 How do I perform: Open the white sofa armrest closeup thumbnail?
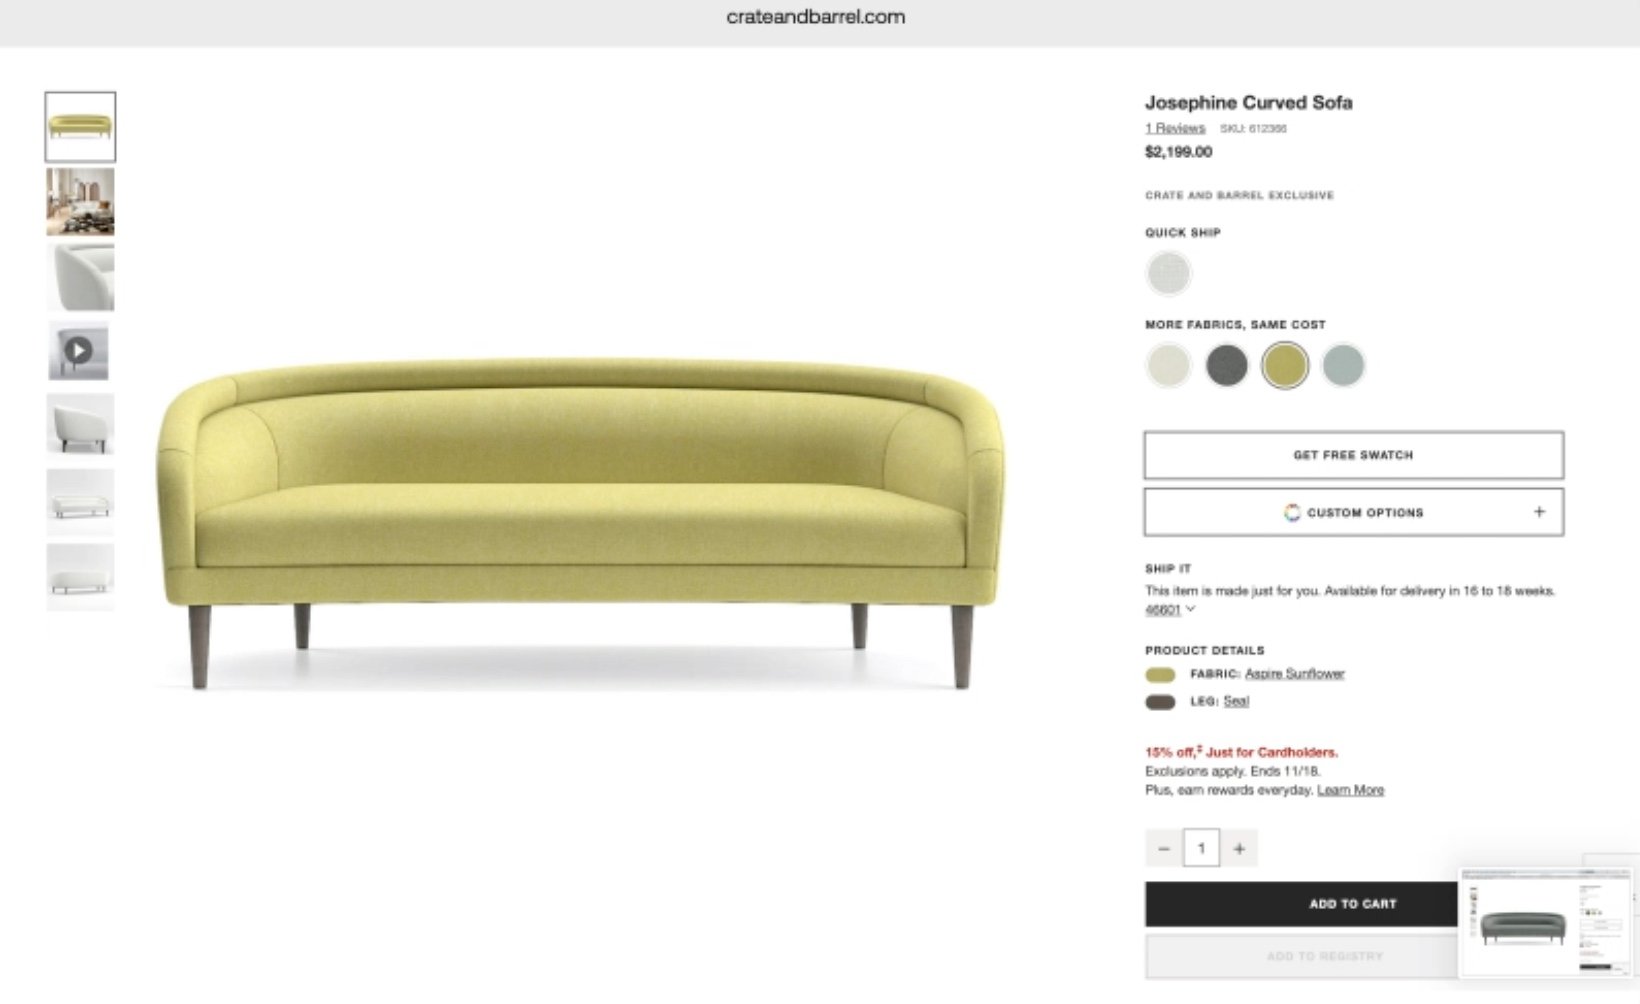click(x=80, y=277)
